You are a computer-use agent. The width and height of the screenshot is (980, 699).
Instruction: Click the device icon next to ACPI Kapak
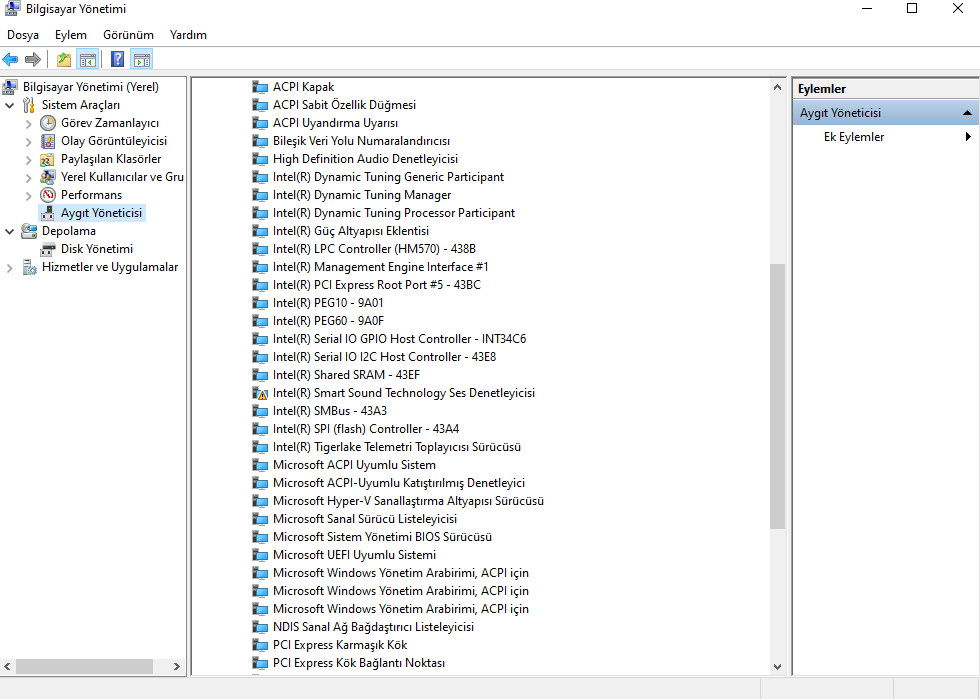[x=260, y=87]
